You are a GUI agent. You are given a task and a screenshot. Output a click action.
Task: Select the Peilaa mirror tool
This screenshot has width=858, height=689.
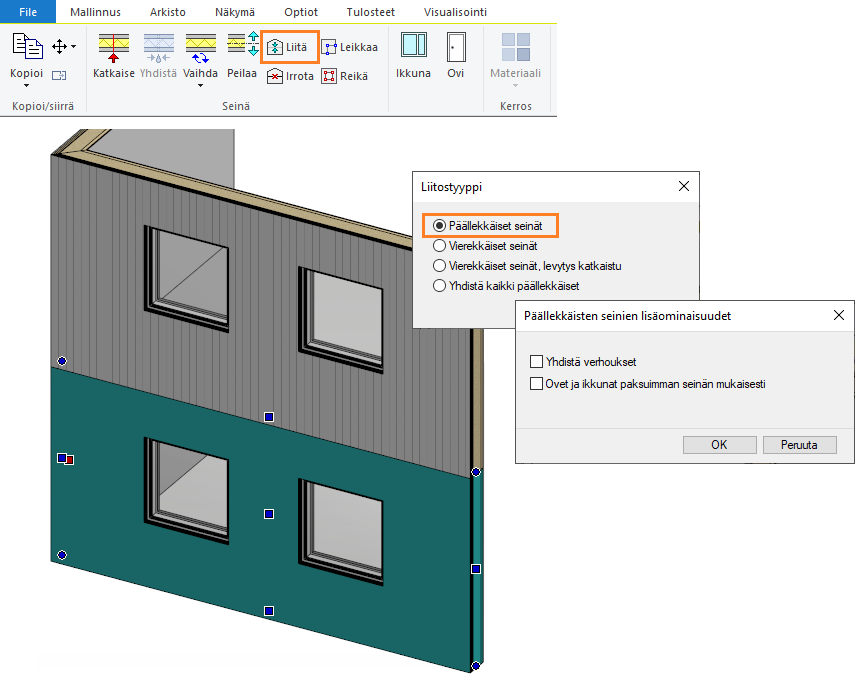coord(242,54)
